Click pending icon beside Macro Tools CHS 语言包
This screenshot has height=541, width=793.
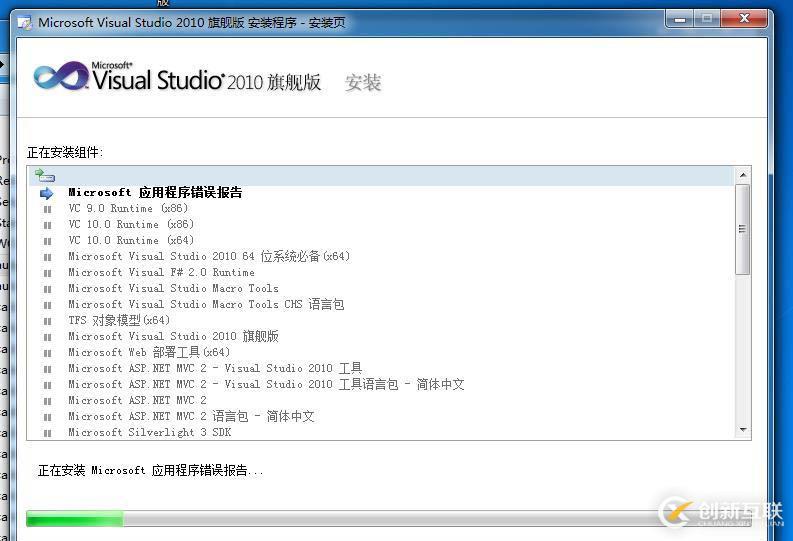(x=48, y=305)
